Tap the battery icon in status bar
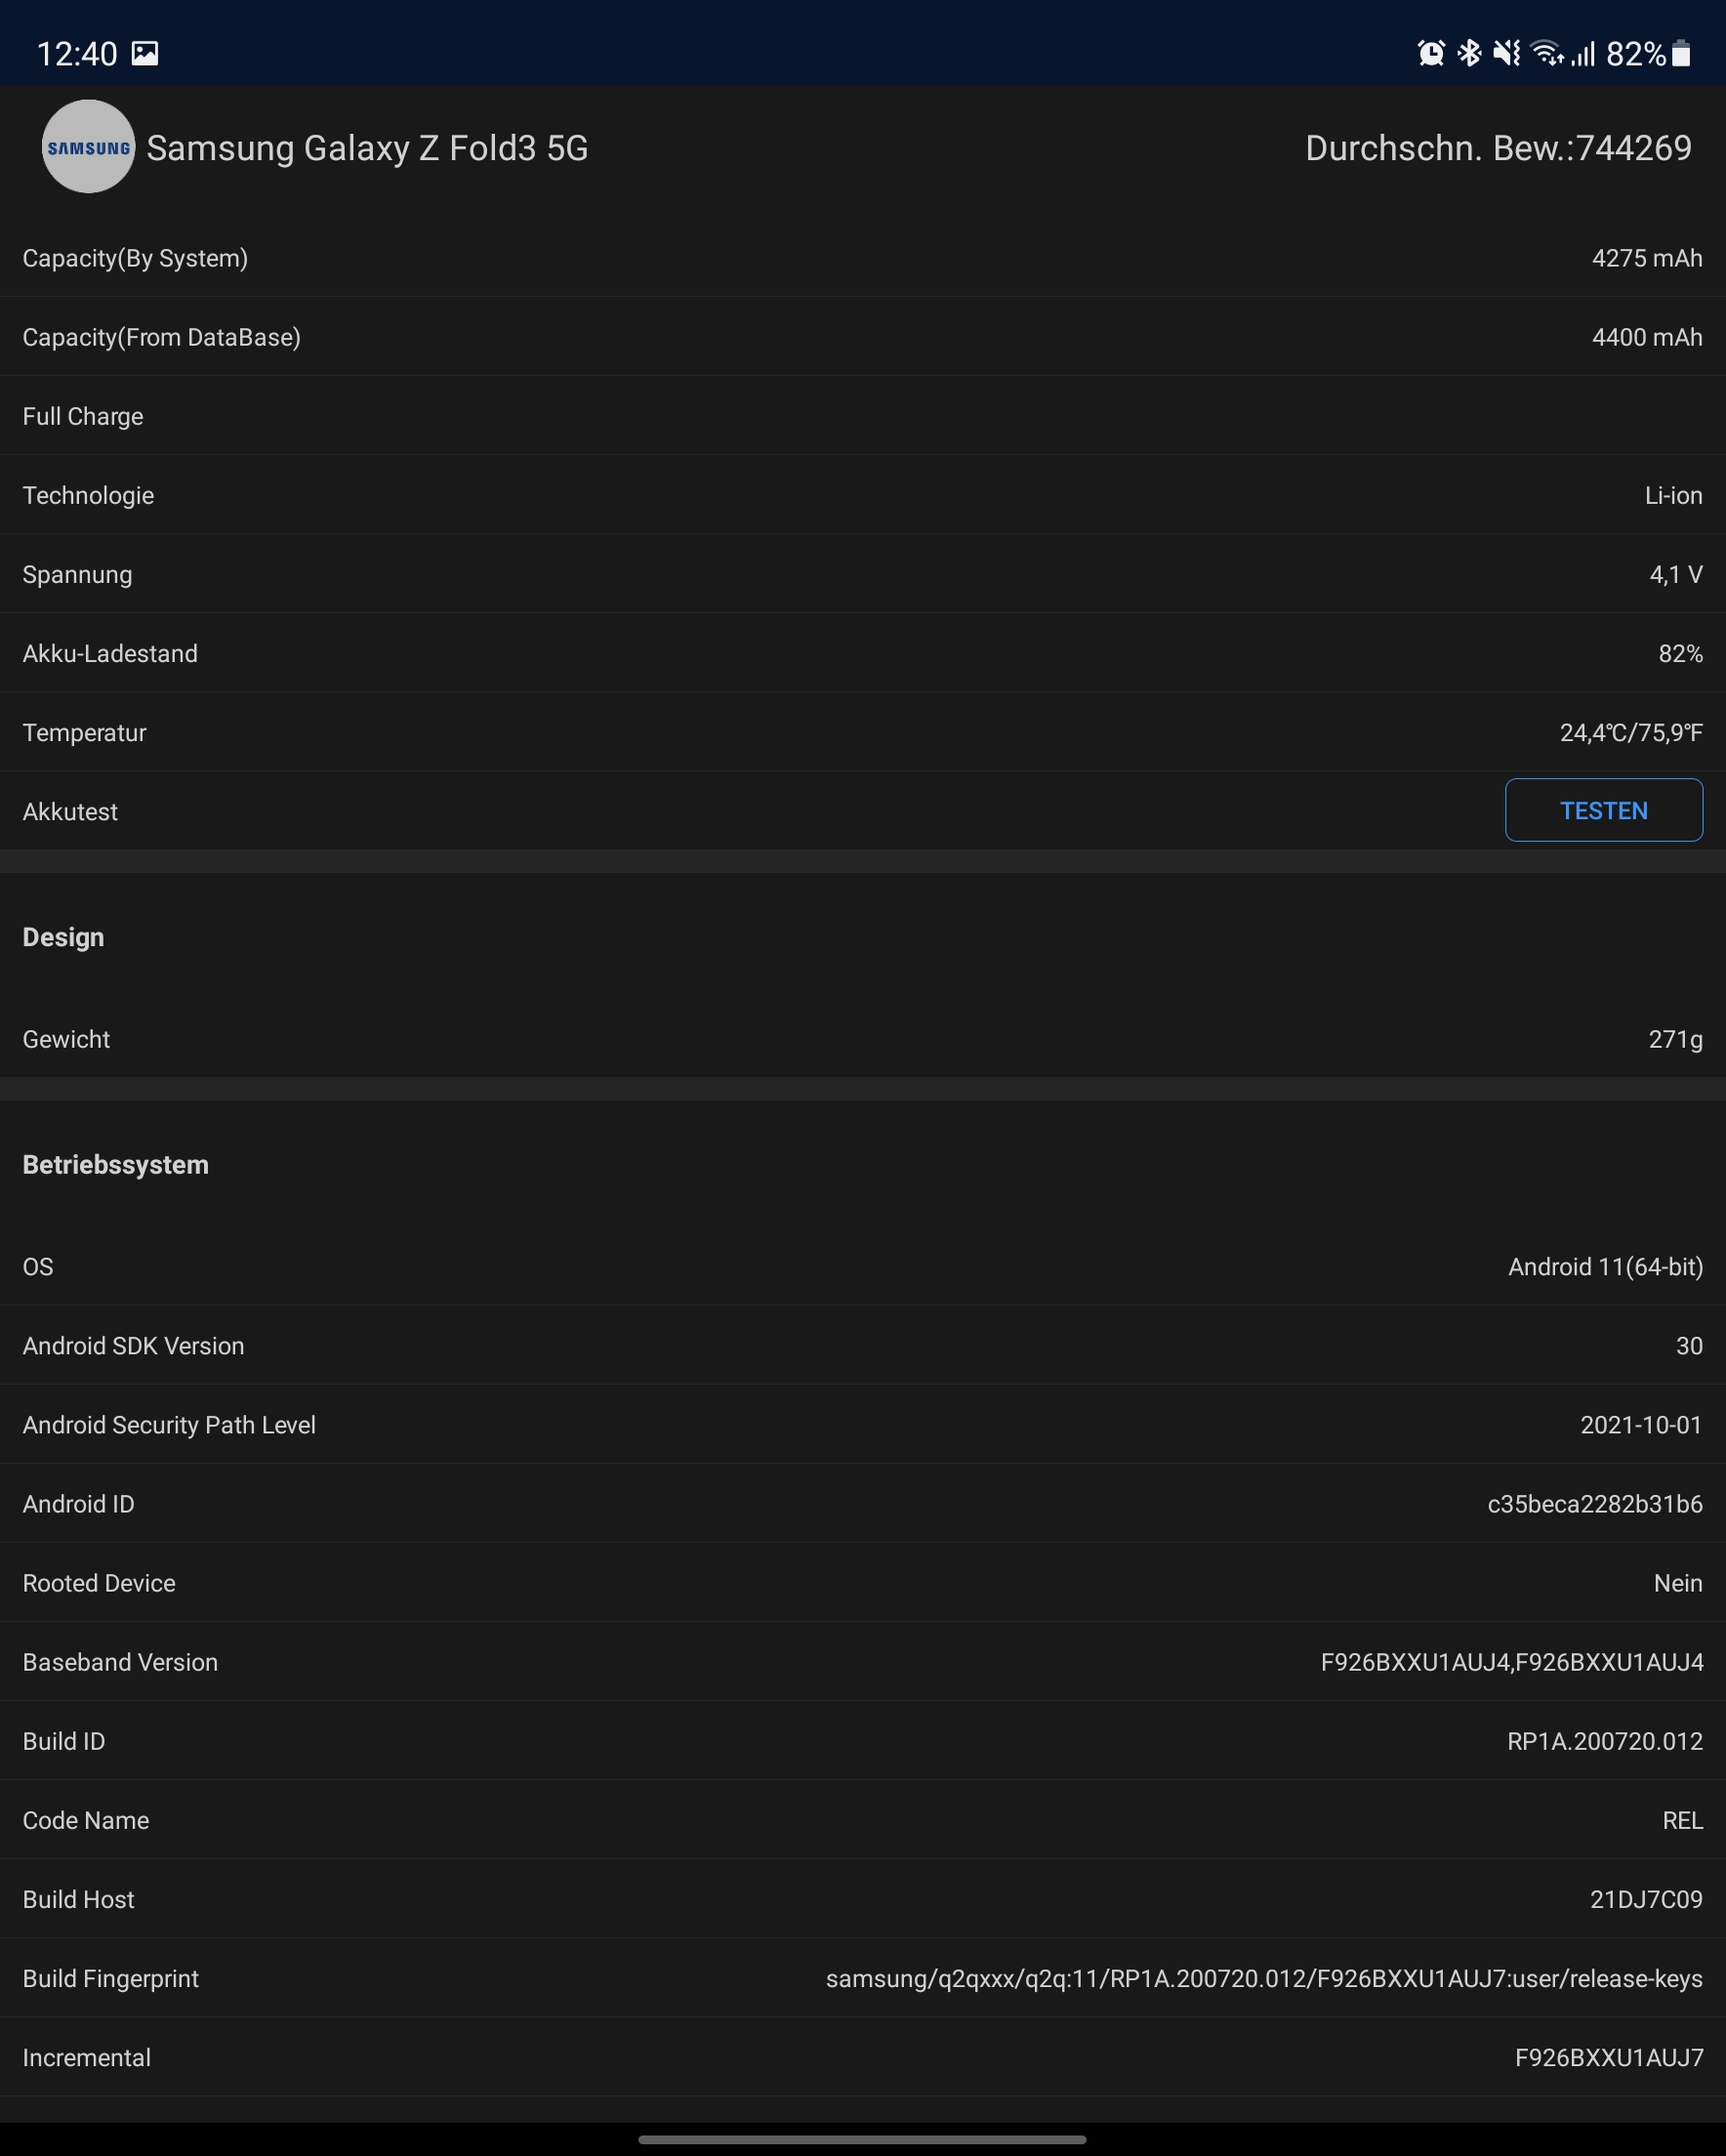The image size is (1726, 2156). tap(1681, 53)
